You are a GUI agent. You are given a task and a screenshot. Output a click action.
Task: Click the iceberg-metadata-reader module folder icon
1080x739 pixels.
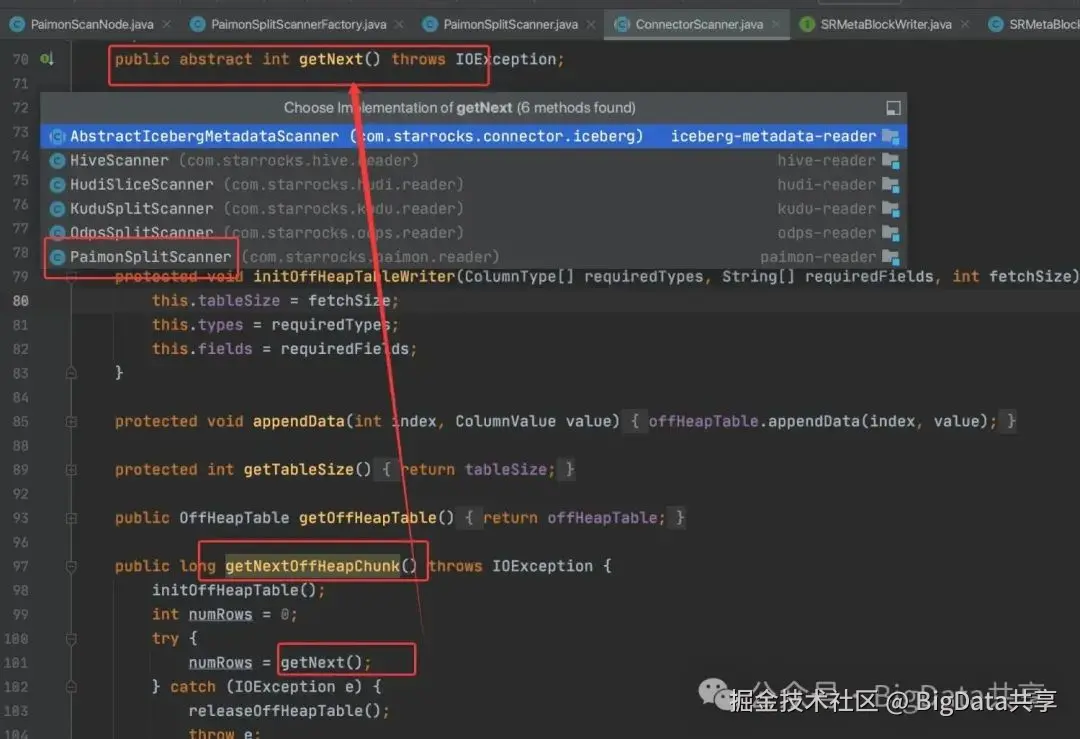tap(891, 136)
